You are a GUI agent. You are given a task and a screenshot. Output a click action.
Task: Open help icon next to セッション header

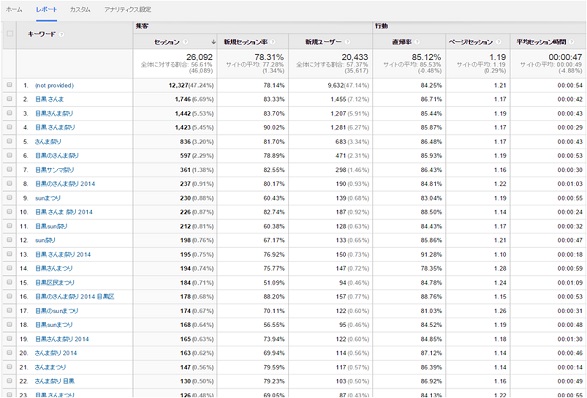pyautogui.click(x=186, y=42)
